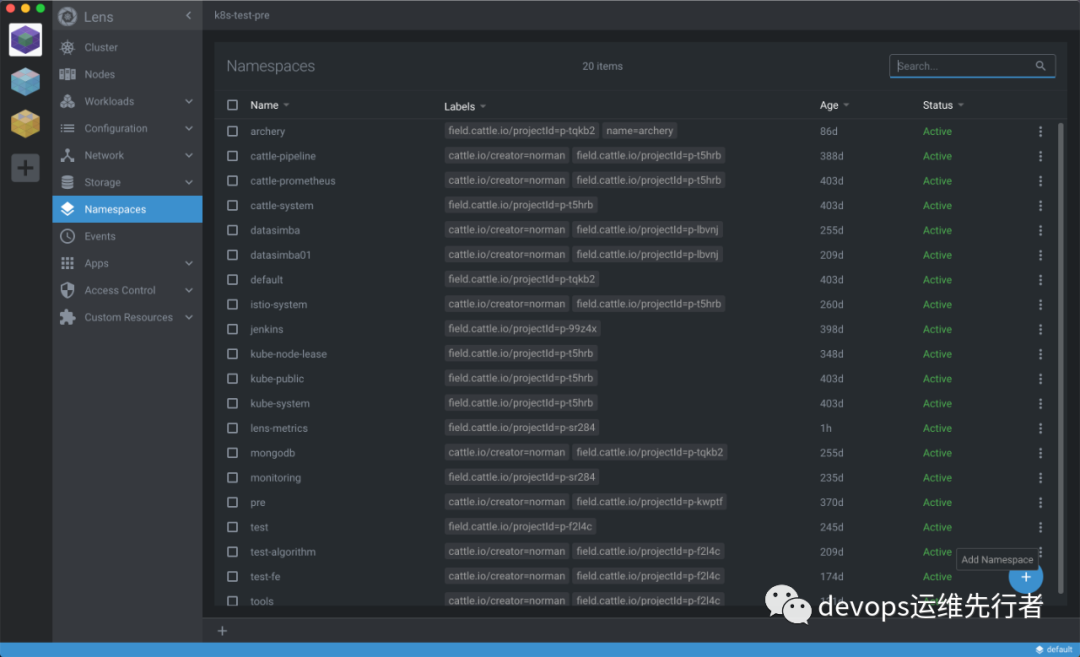
Task: Check the test-fe namespace checkbox
Action: 233,576
